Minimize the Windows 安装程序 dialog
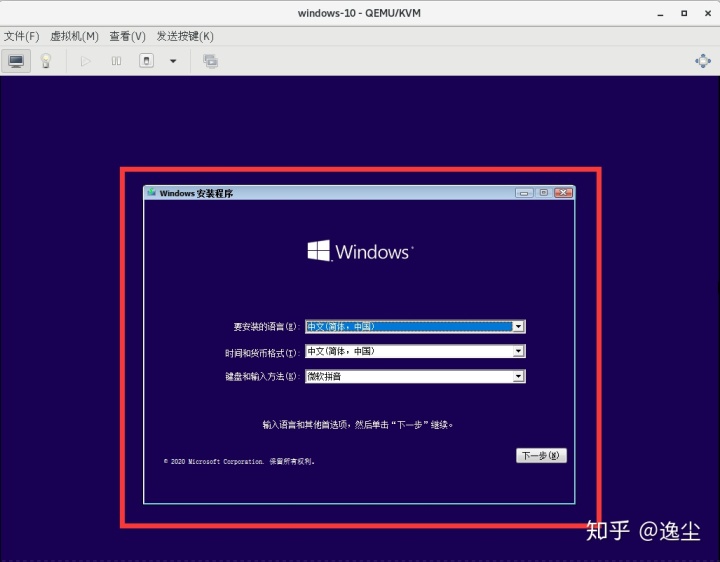This screenshot has height=562, width=720. tap(524, 193)
